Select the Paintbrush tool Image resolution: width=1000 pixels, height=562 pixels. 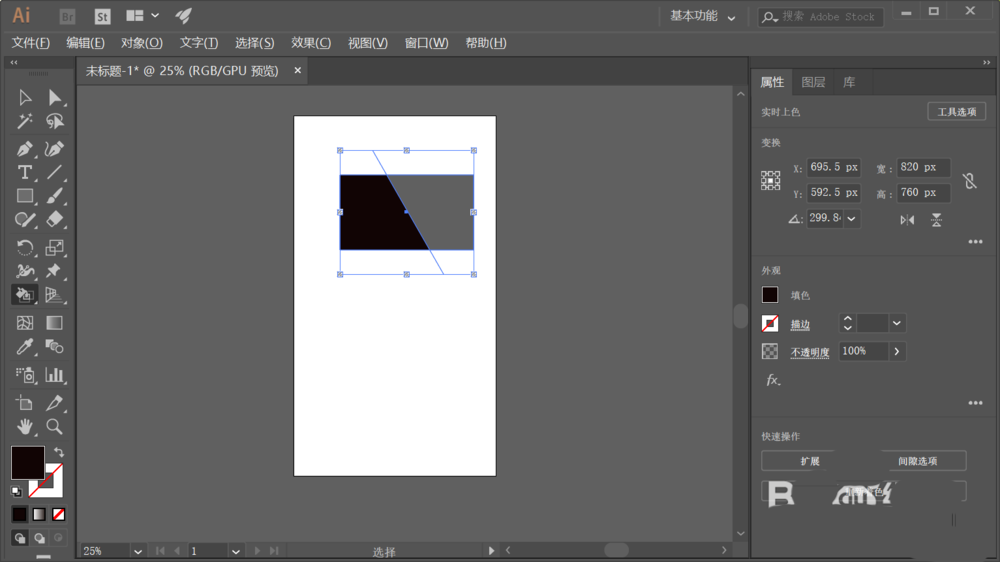tap(54, 196)
